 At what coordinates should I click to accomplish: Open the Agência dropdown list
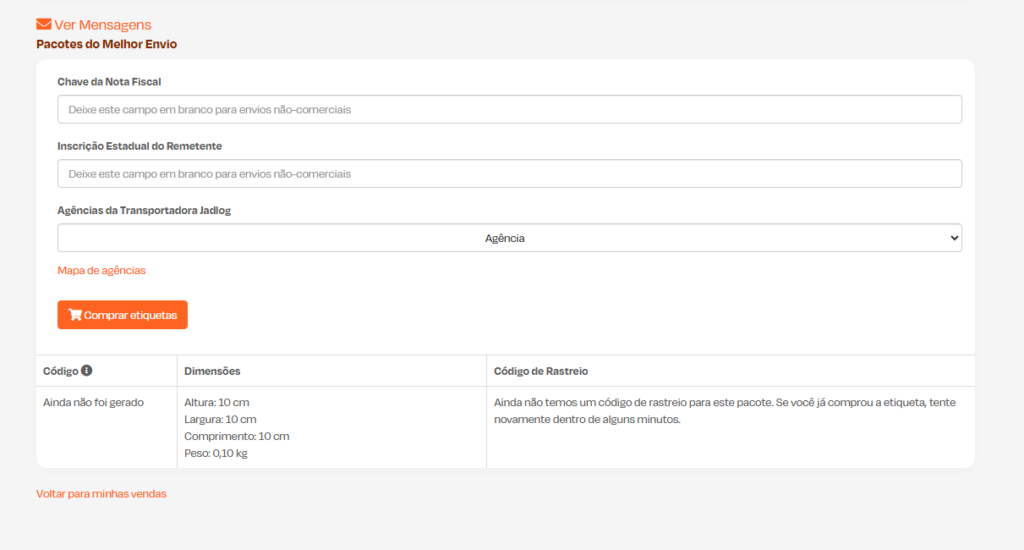(509, 238)
